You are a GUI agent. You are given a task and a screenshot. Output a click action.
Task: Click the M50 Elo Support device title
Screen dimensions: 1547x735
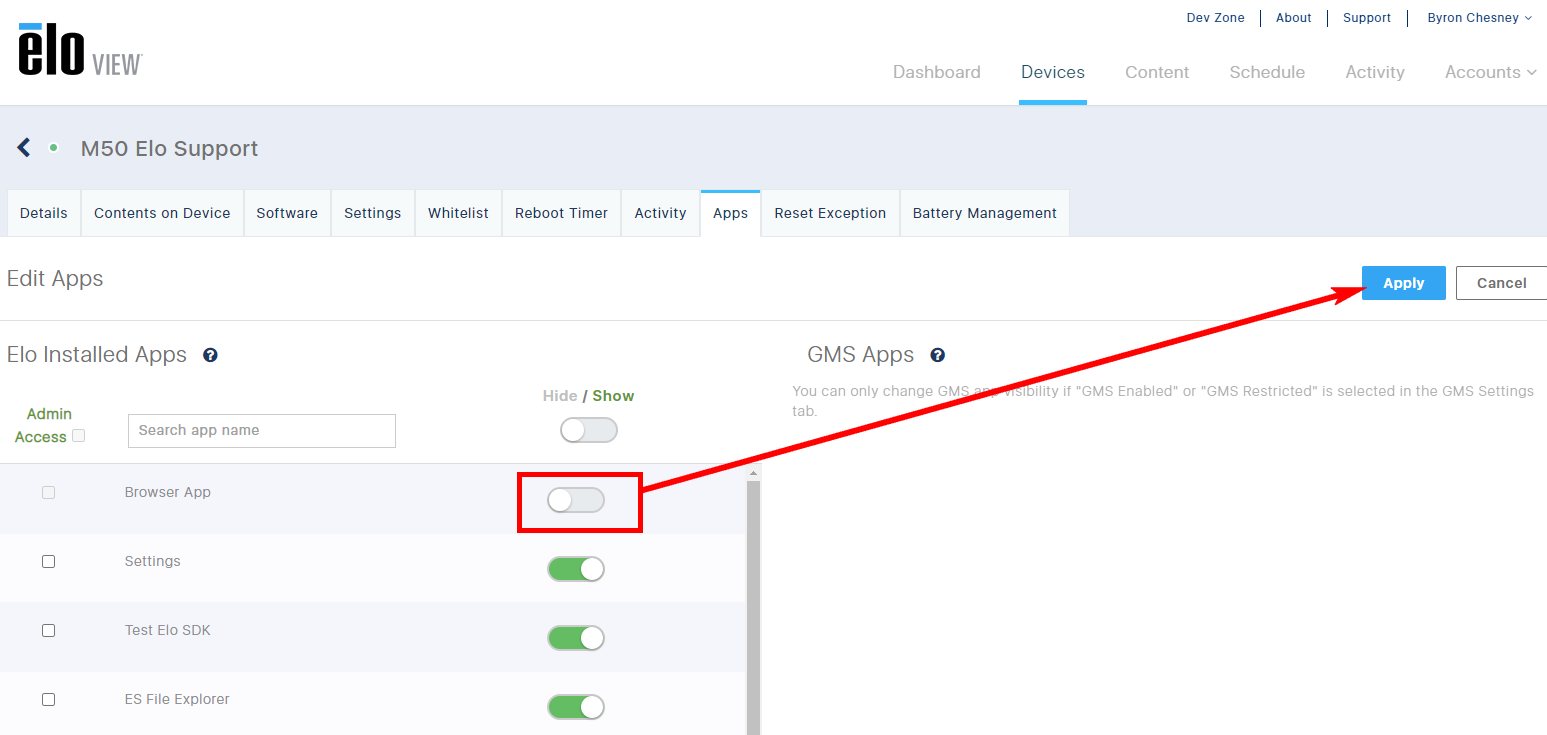(169, 148)
